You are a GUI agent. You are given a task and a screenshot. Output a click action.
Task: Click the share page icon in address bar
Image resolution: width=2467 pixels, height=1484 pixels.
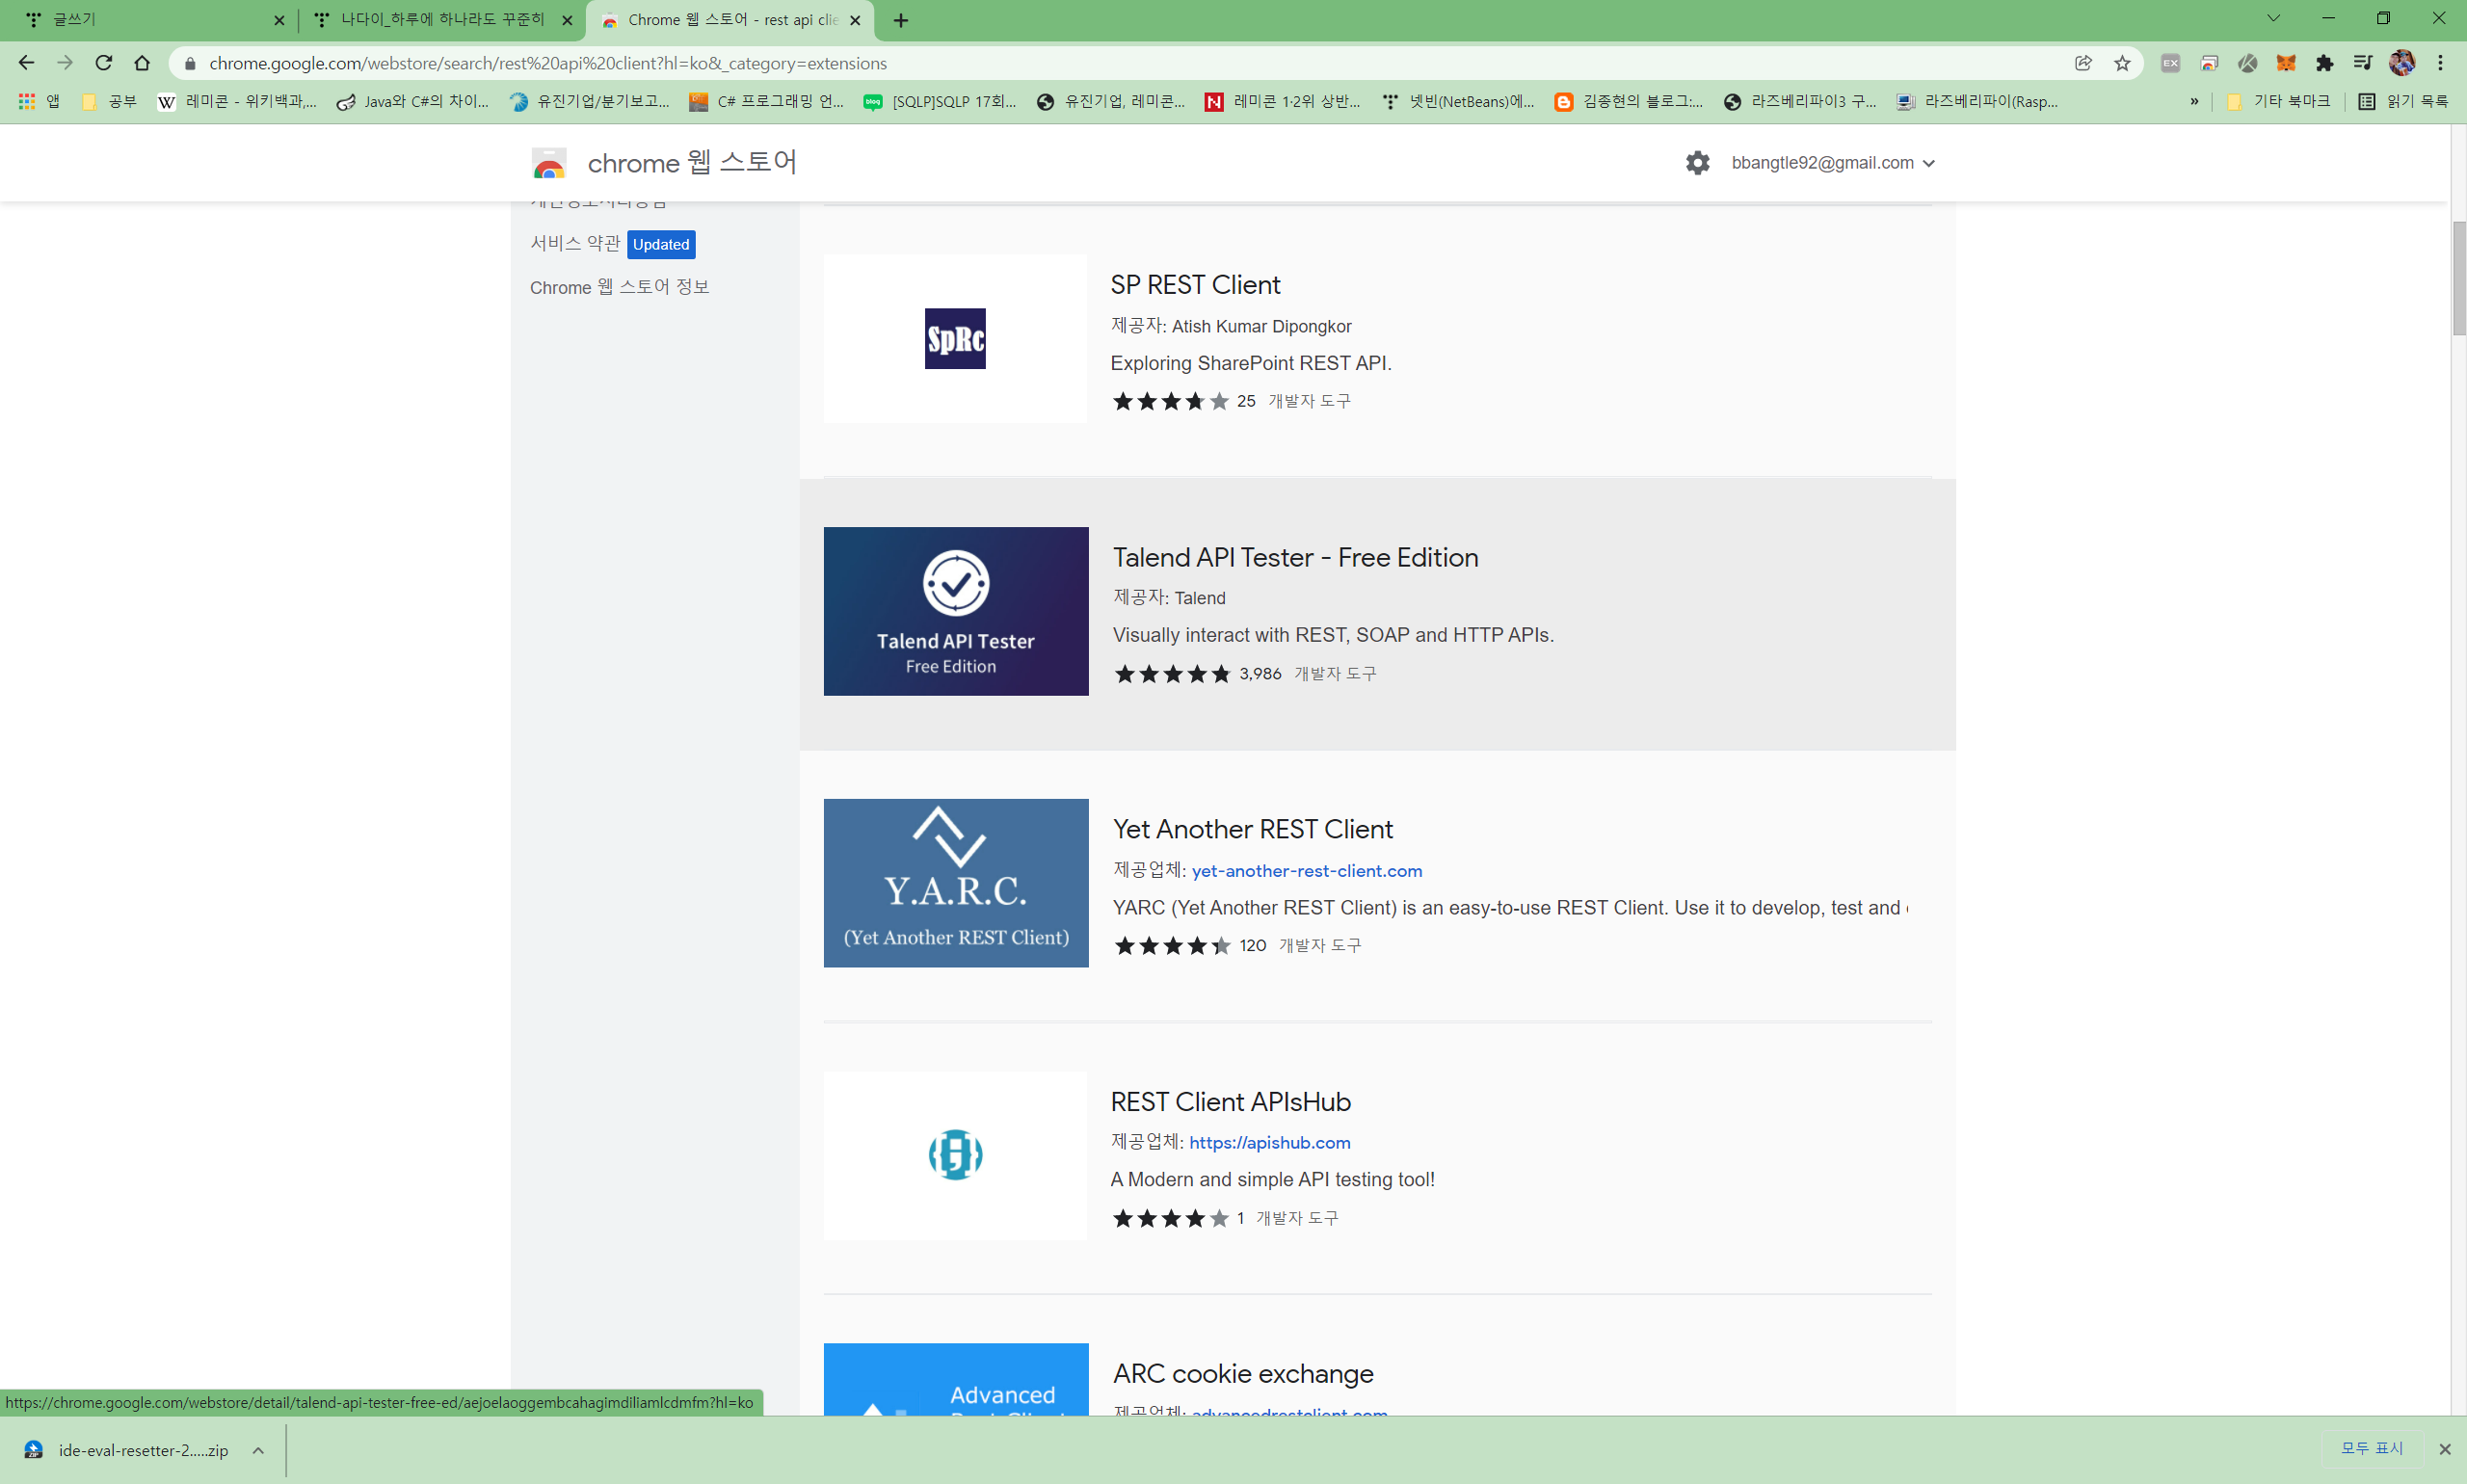2083,63
